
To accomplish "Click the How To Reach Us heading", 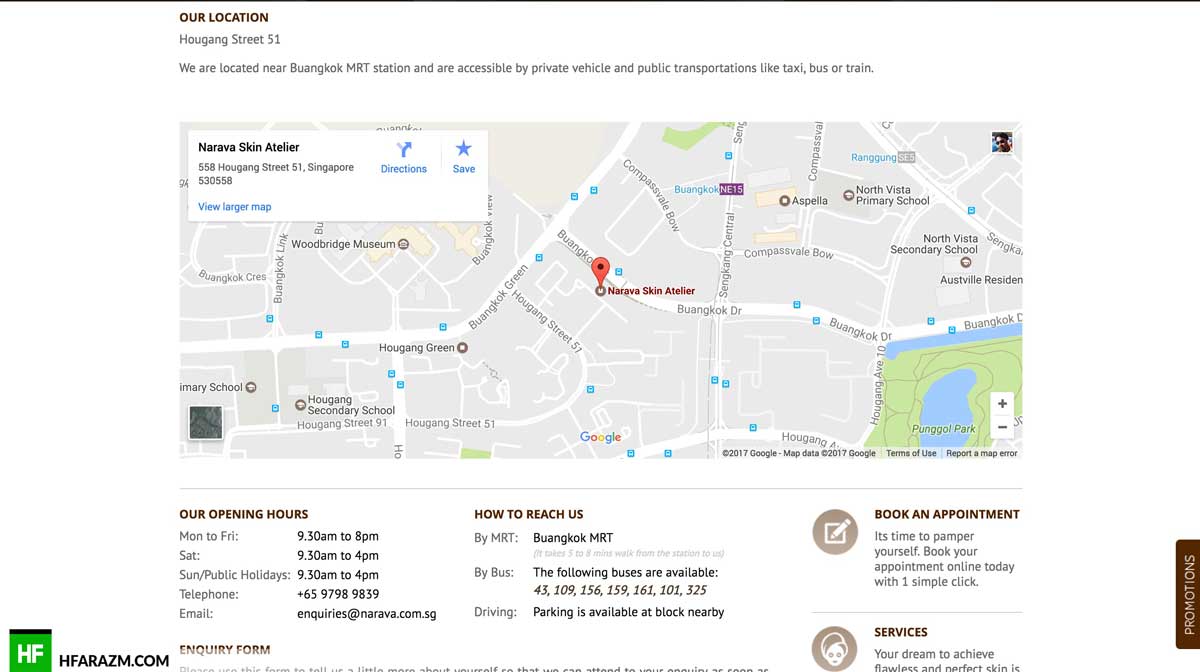I will coord(529,514).
